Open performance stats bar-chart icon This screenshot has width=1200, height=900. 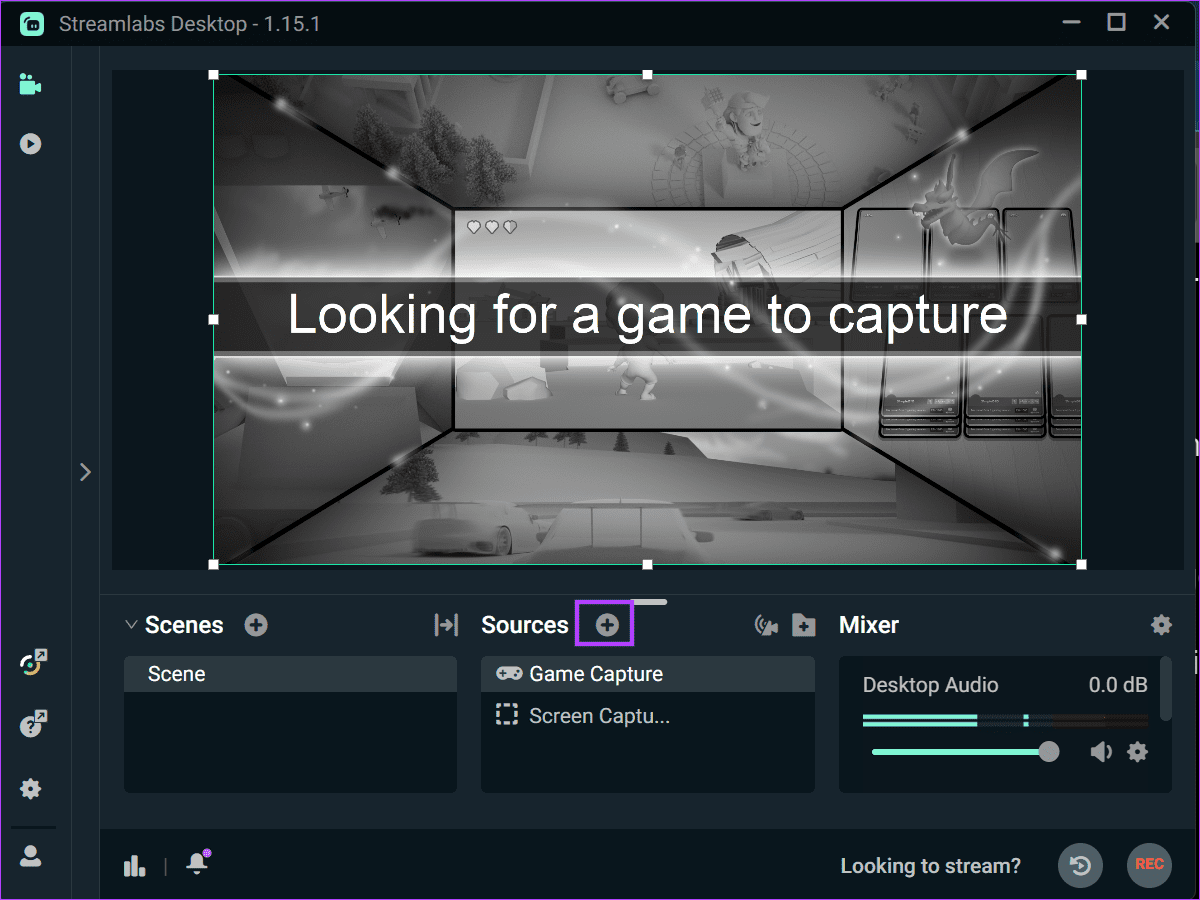pos(135,866)
